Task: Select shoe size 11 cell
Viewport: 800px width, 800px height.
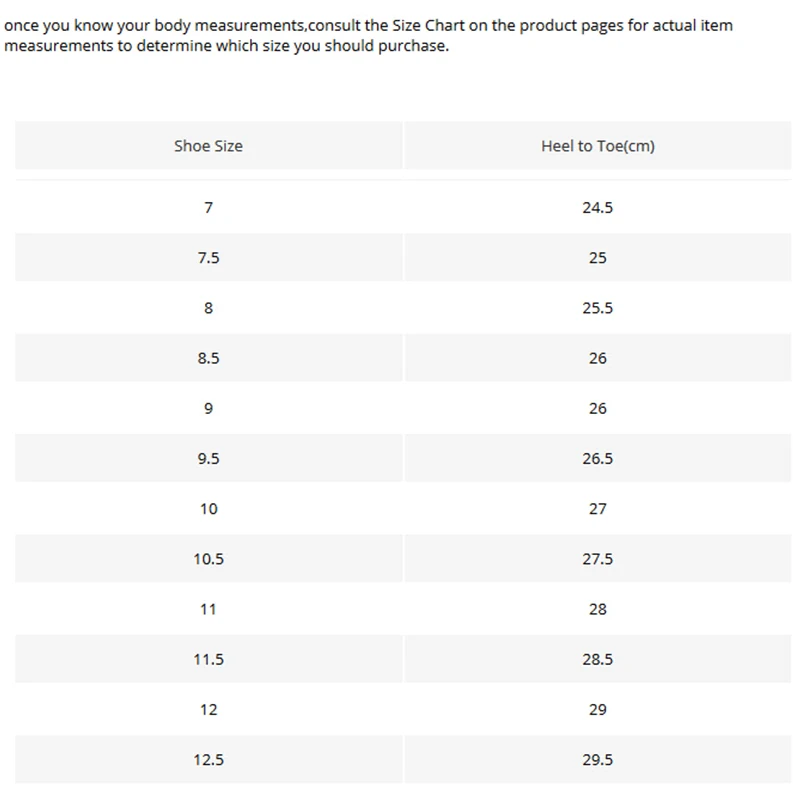Action: (x=209, y=609)
